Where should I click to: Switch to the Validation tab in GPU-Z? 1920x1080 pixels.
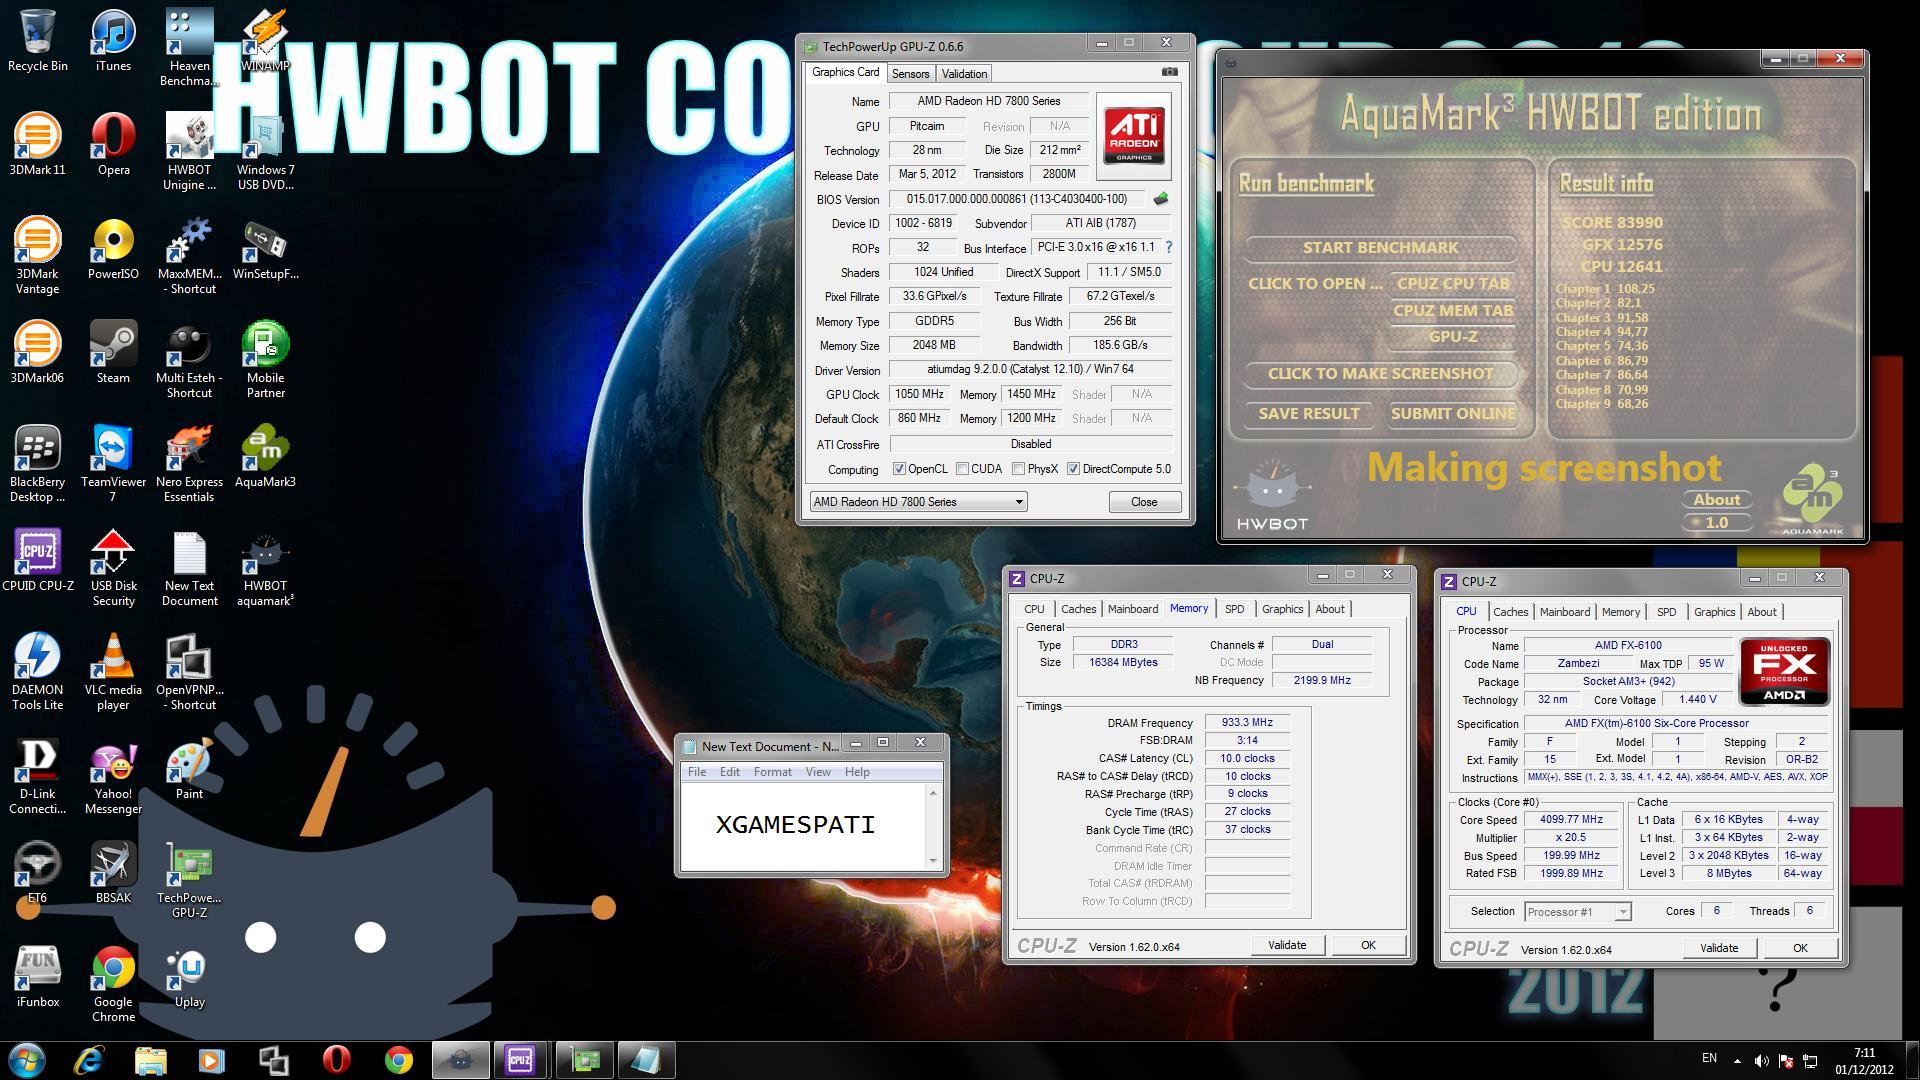tap(964, 73)
